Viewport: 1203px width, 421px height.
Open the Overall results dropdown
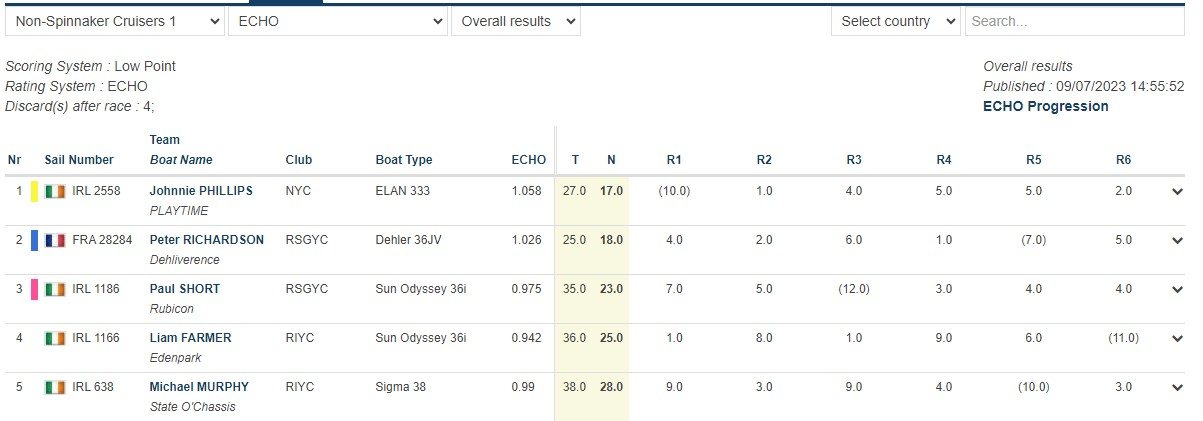[515, 21]
